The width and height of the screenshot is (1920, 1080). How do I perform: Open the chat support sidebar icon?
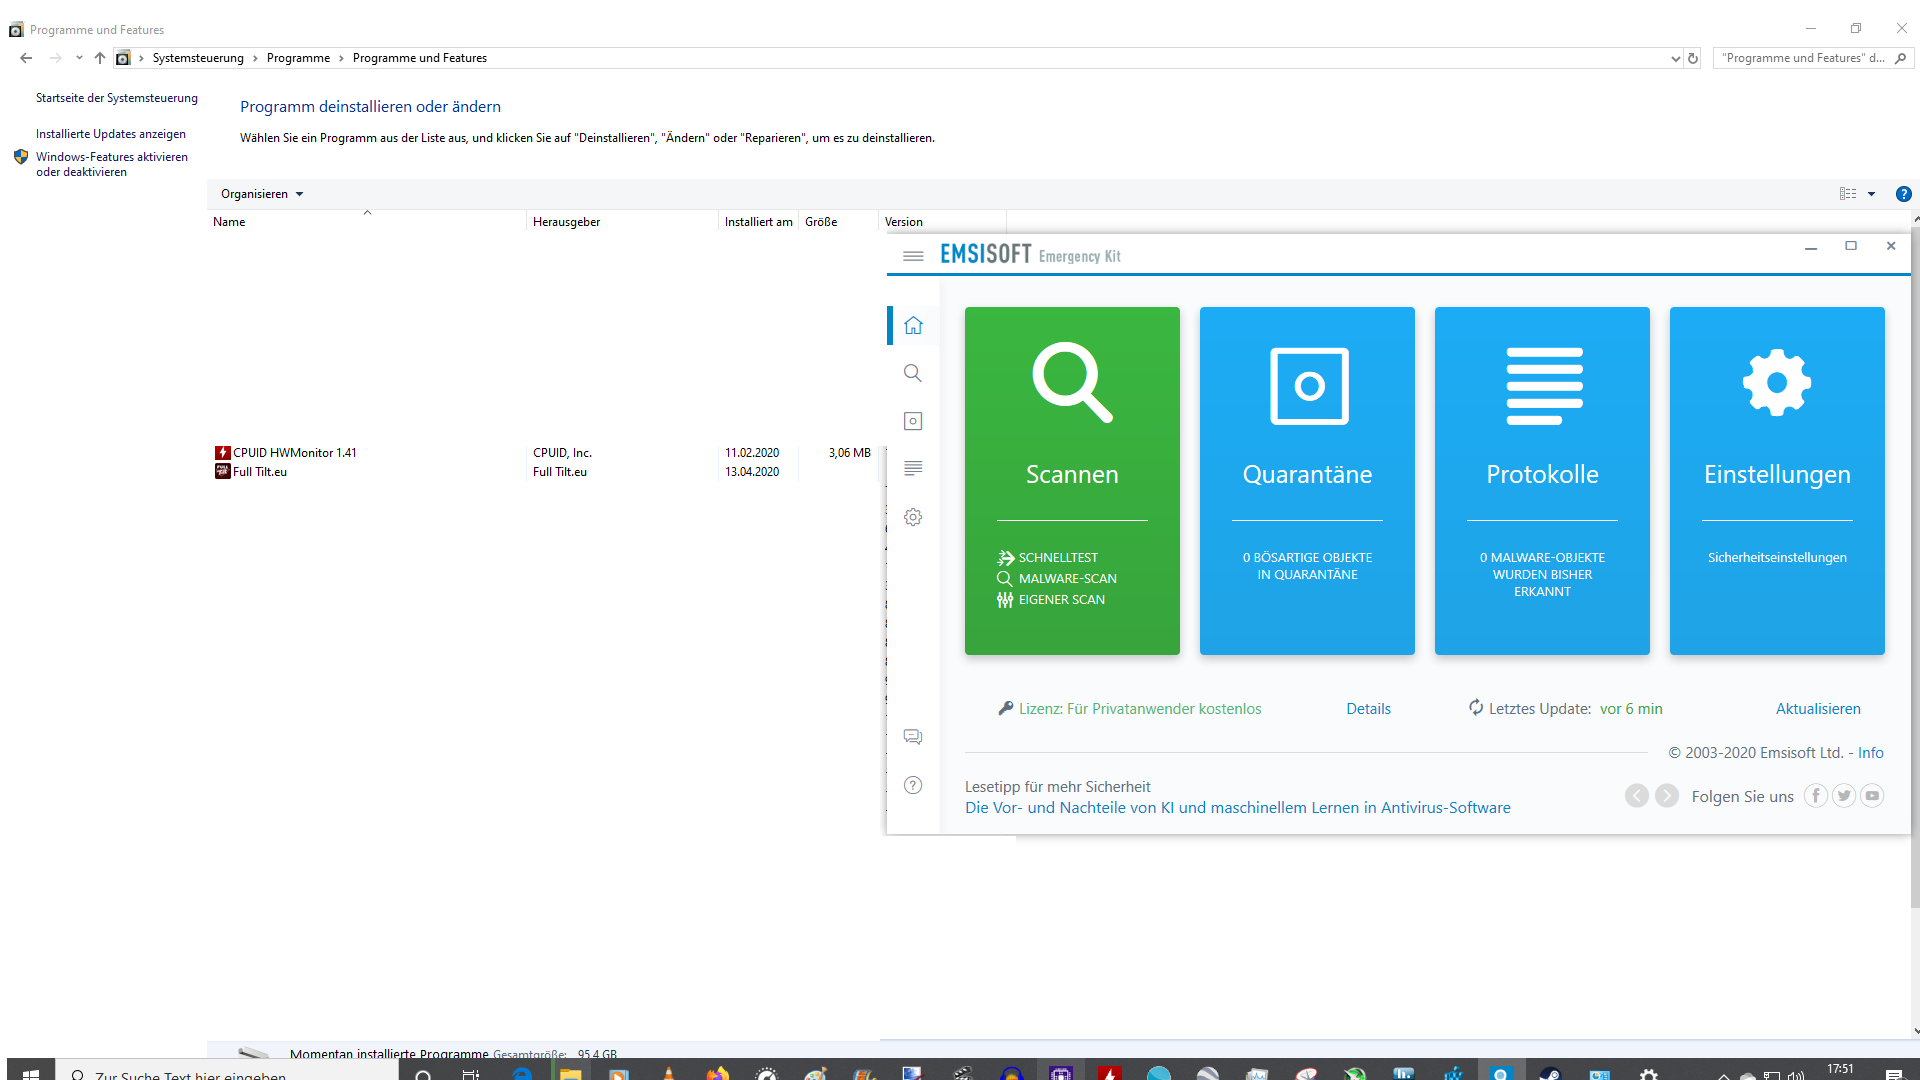click(x=912, y=737)
